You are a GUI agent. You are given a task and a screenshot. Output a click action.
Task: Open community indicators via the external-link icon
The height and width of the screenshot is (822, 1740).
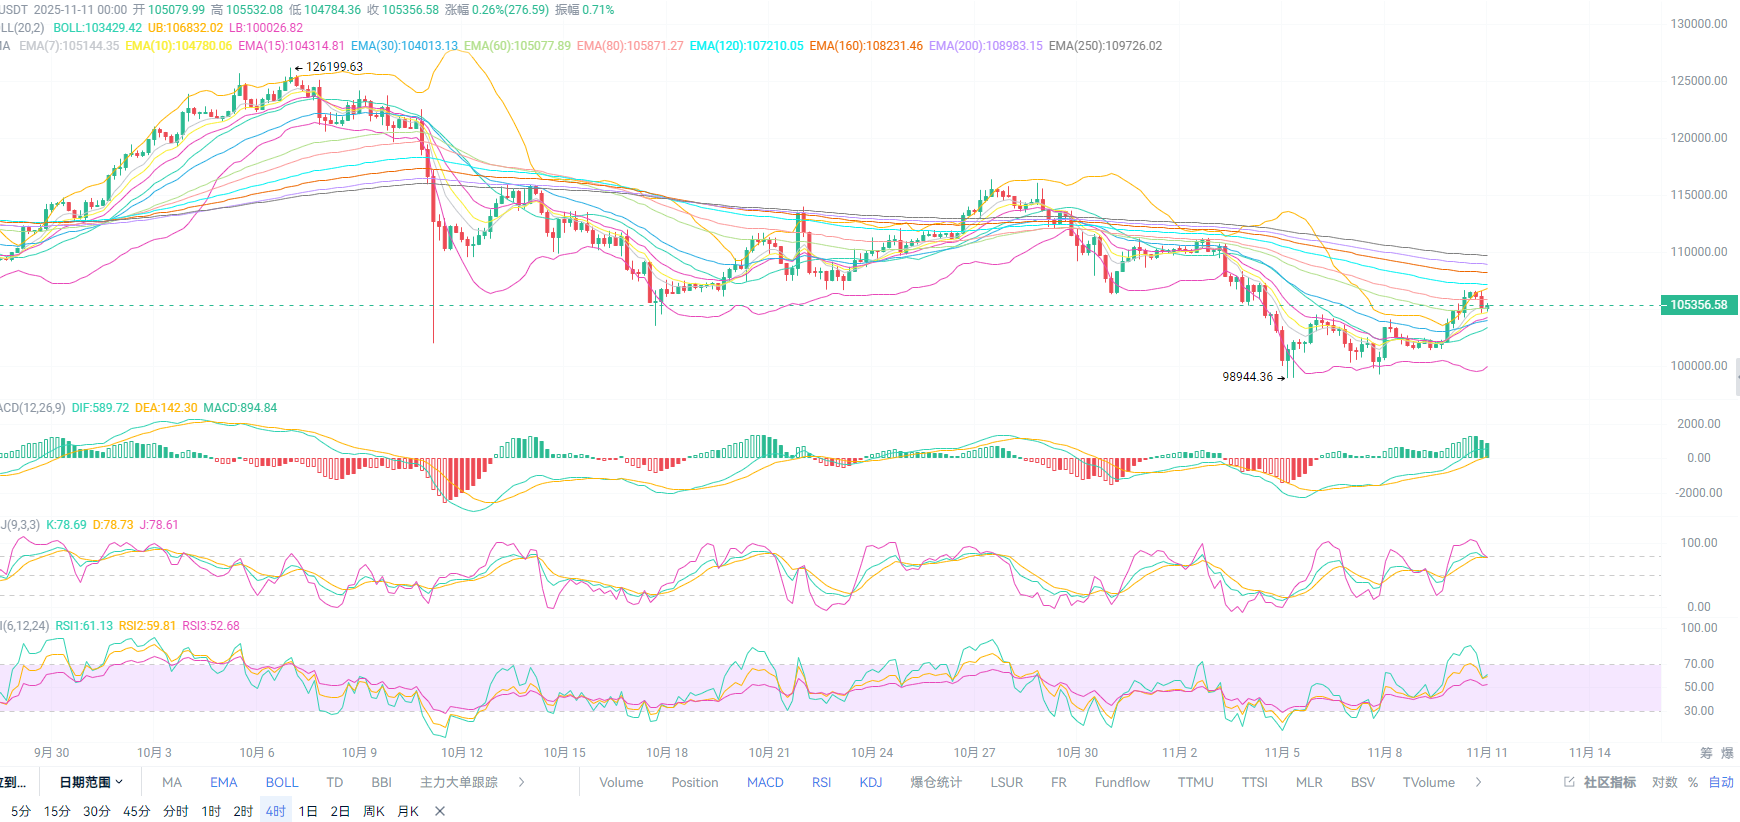[x=1569, y=782]
